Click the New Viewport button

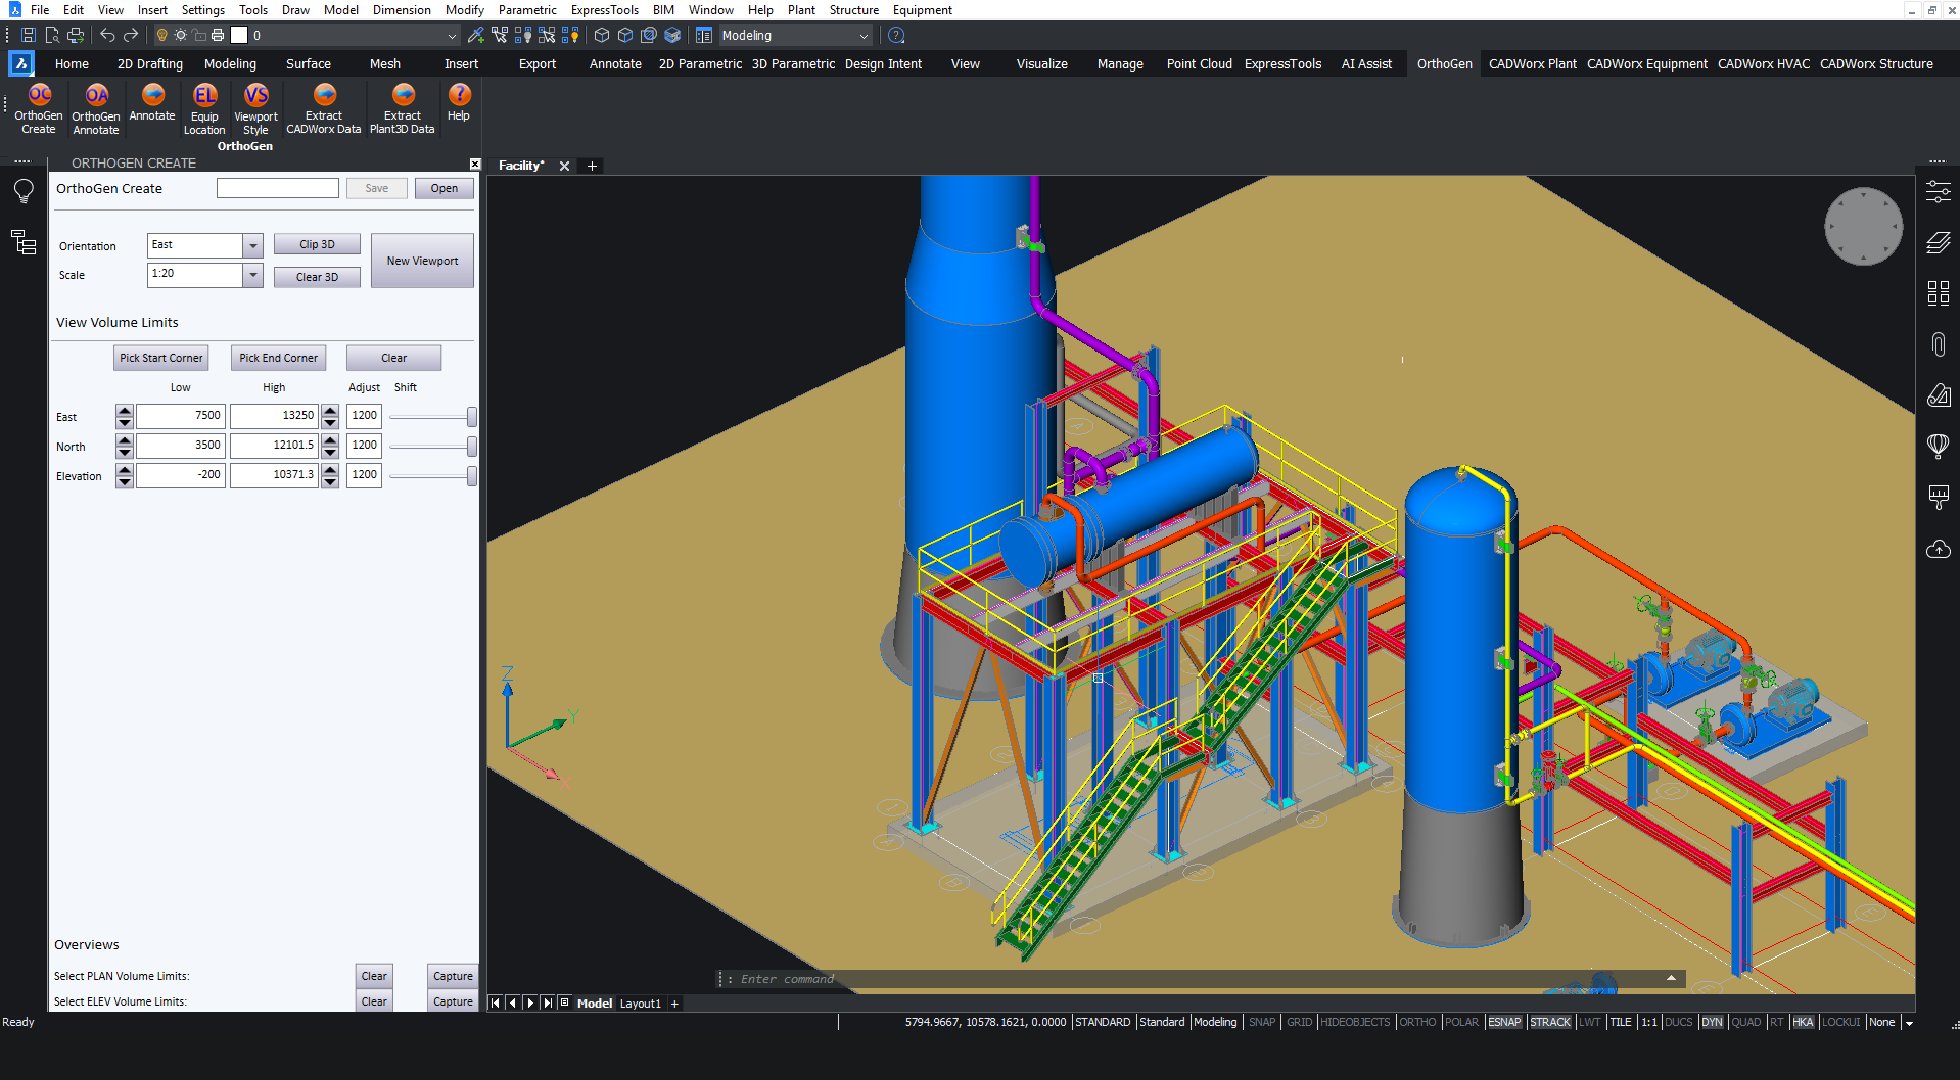point(422,261)
